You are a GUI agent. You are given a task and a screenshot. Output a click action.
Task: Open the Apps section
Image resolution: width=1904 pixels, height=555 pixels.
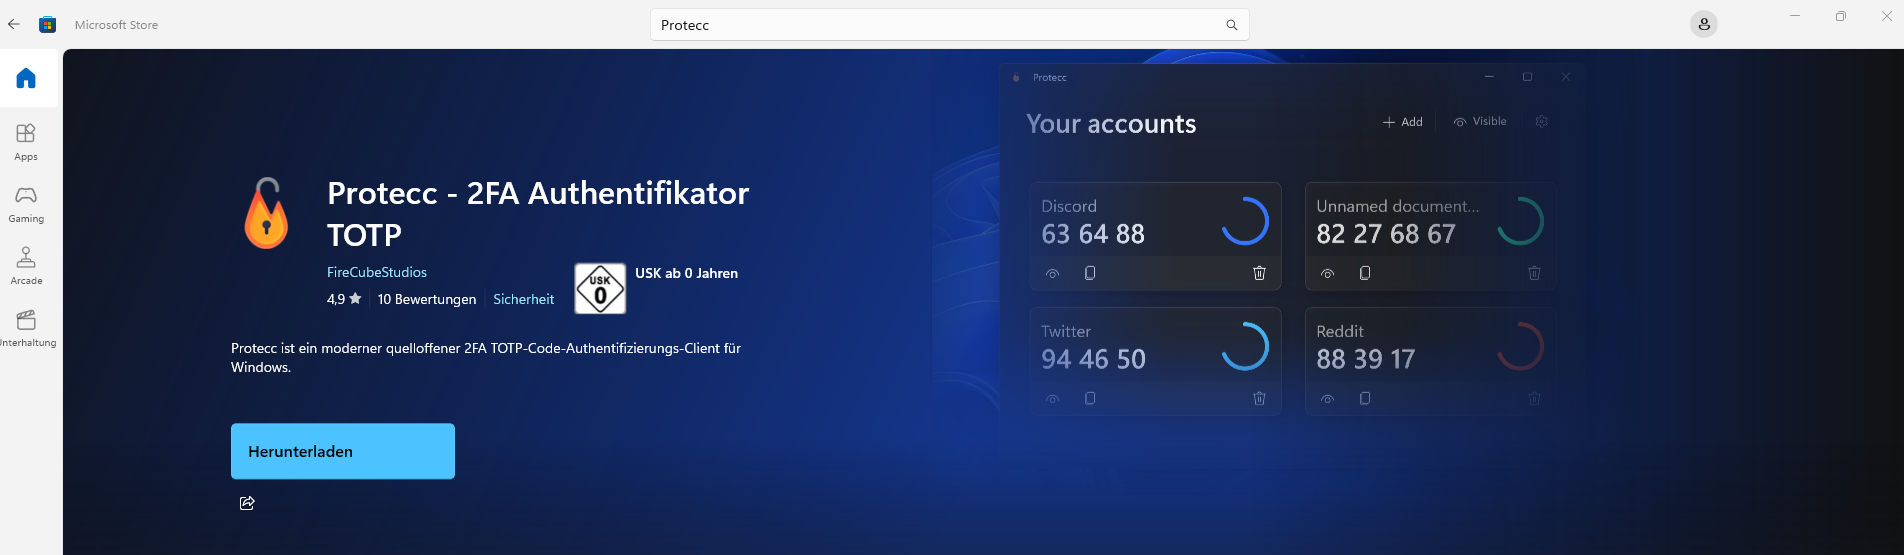[x=26, y=141]
